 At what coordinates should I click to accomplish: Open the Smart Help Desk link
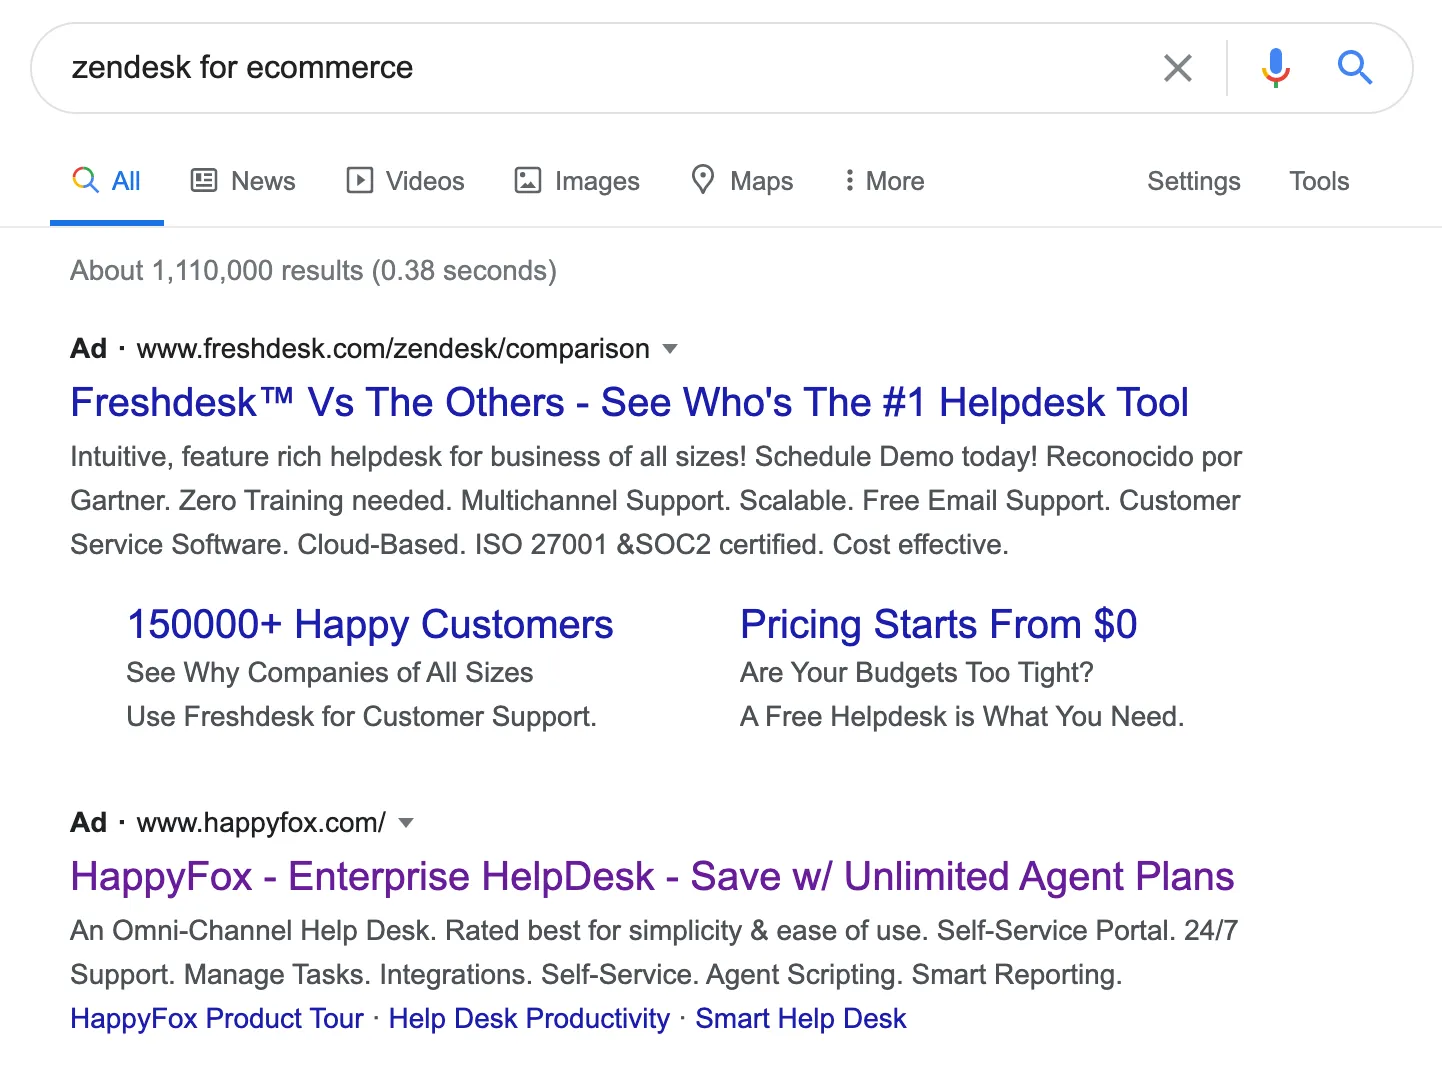[x=800, y=1018]
